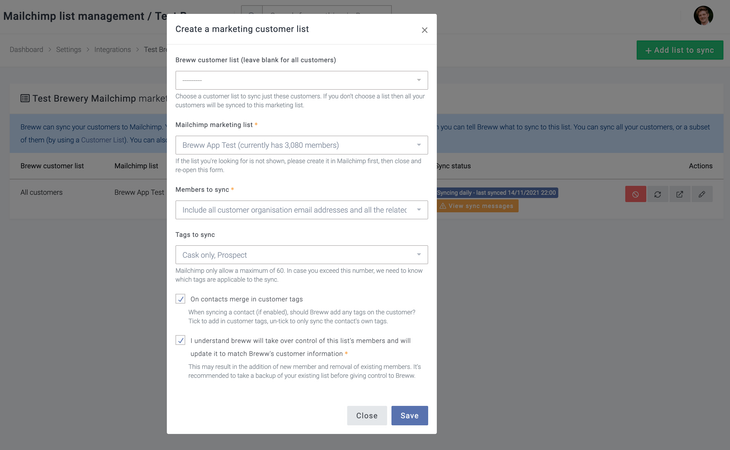
Task: Toggle On contacts merge in customer tags
Action: coord(181,299)
